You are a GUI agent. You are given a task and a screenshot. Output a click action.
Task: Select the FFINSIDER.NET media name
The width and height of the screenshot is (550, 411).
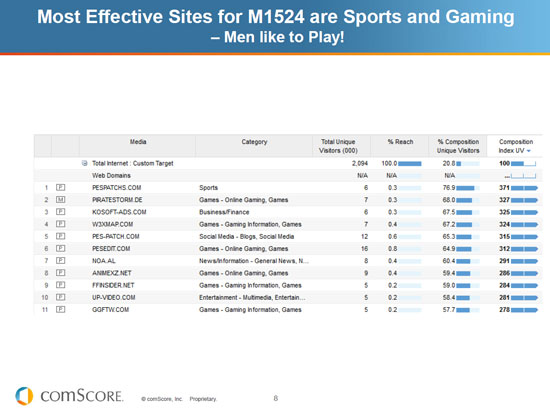113,285
